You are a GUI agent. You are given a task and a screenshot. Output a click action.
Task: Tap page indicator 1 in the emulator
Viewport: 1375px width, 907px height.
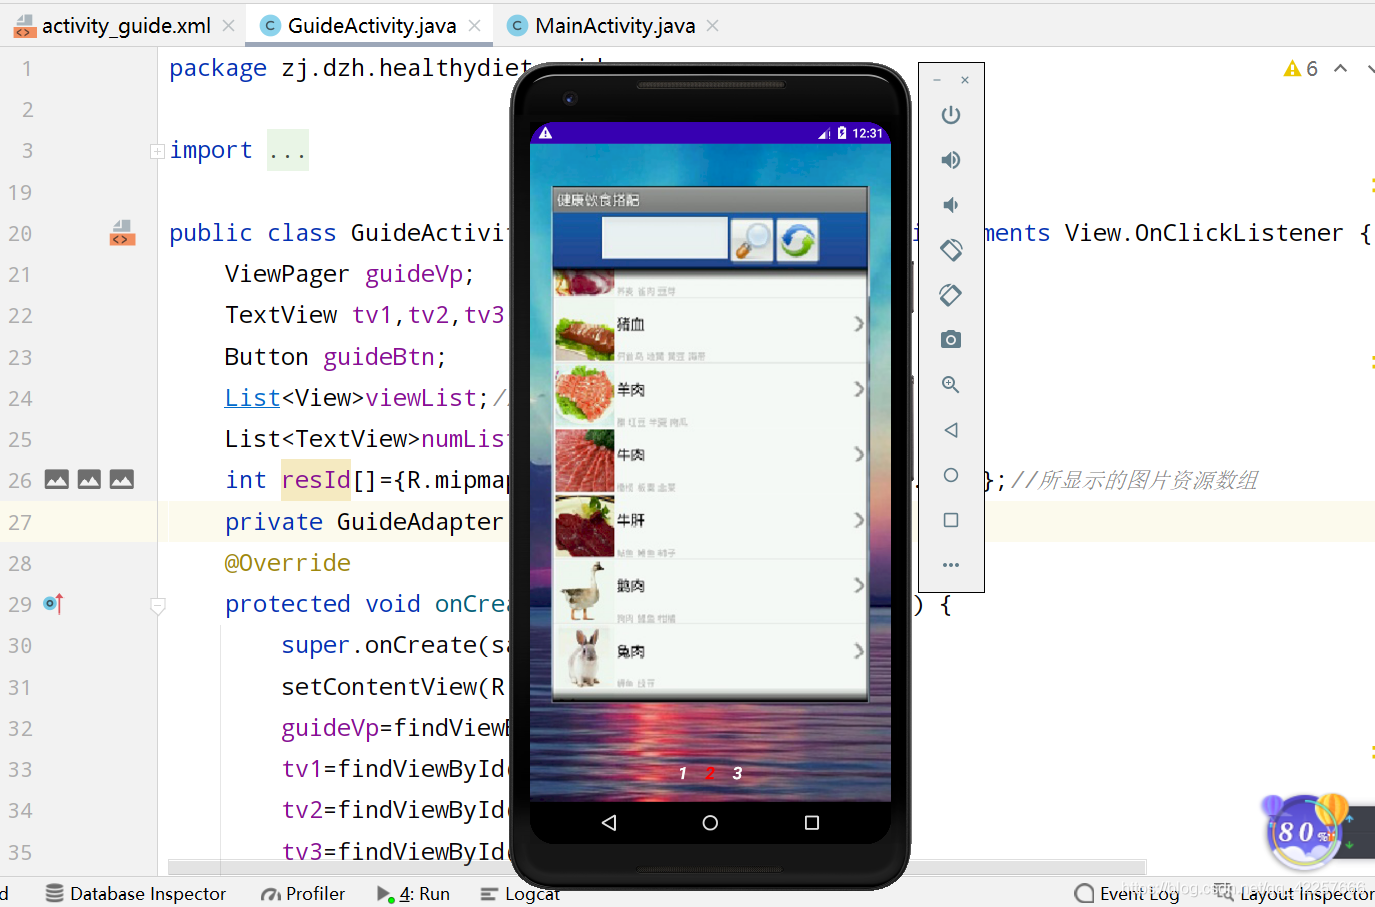683,773
